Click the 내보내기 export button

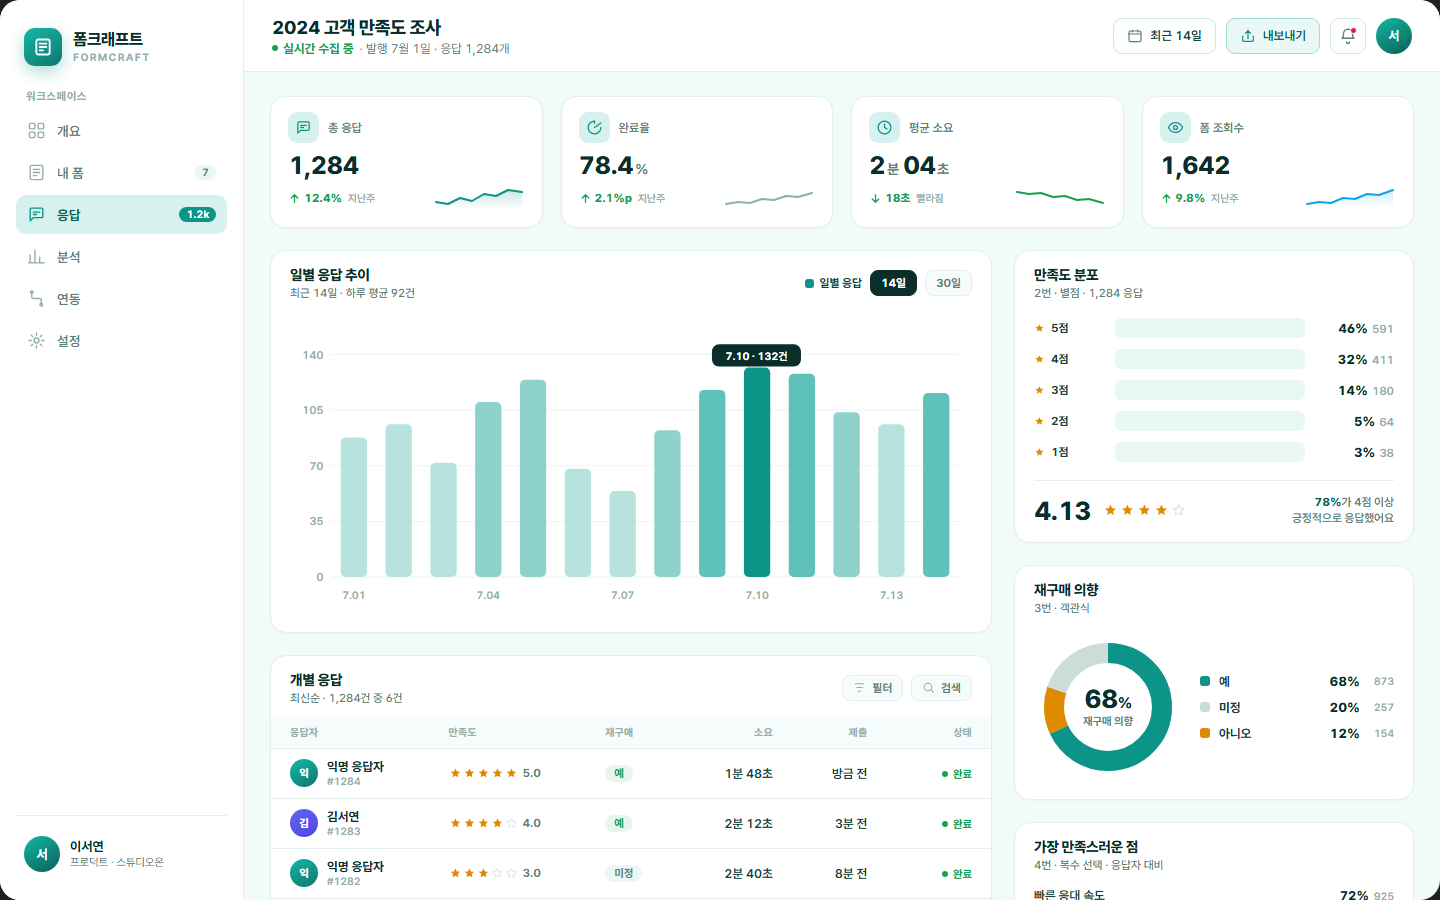(x=1273, y=36)
